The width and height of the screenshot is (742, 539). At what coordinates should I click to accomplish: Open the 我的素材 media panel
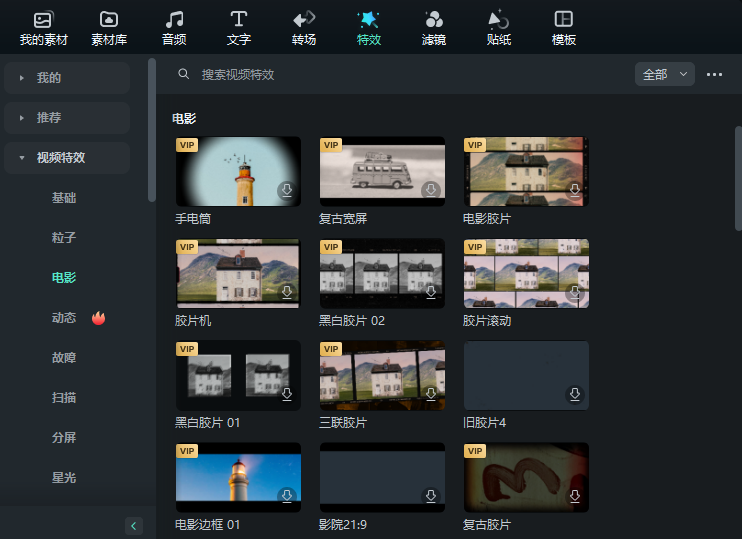(42, 28)
